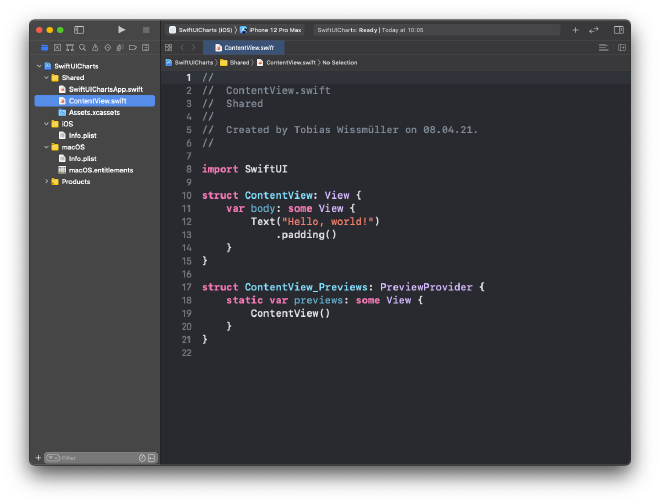Expand the Products folder

(45, 181)
